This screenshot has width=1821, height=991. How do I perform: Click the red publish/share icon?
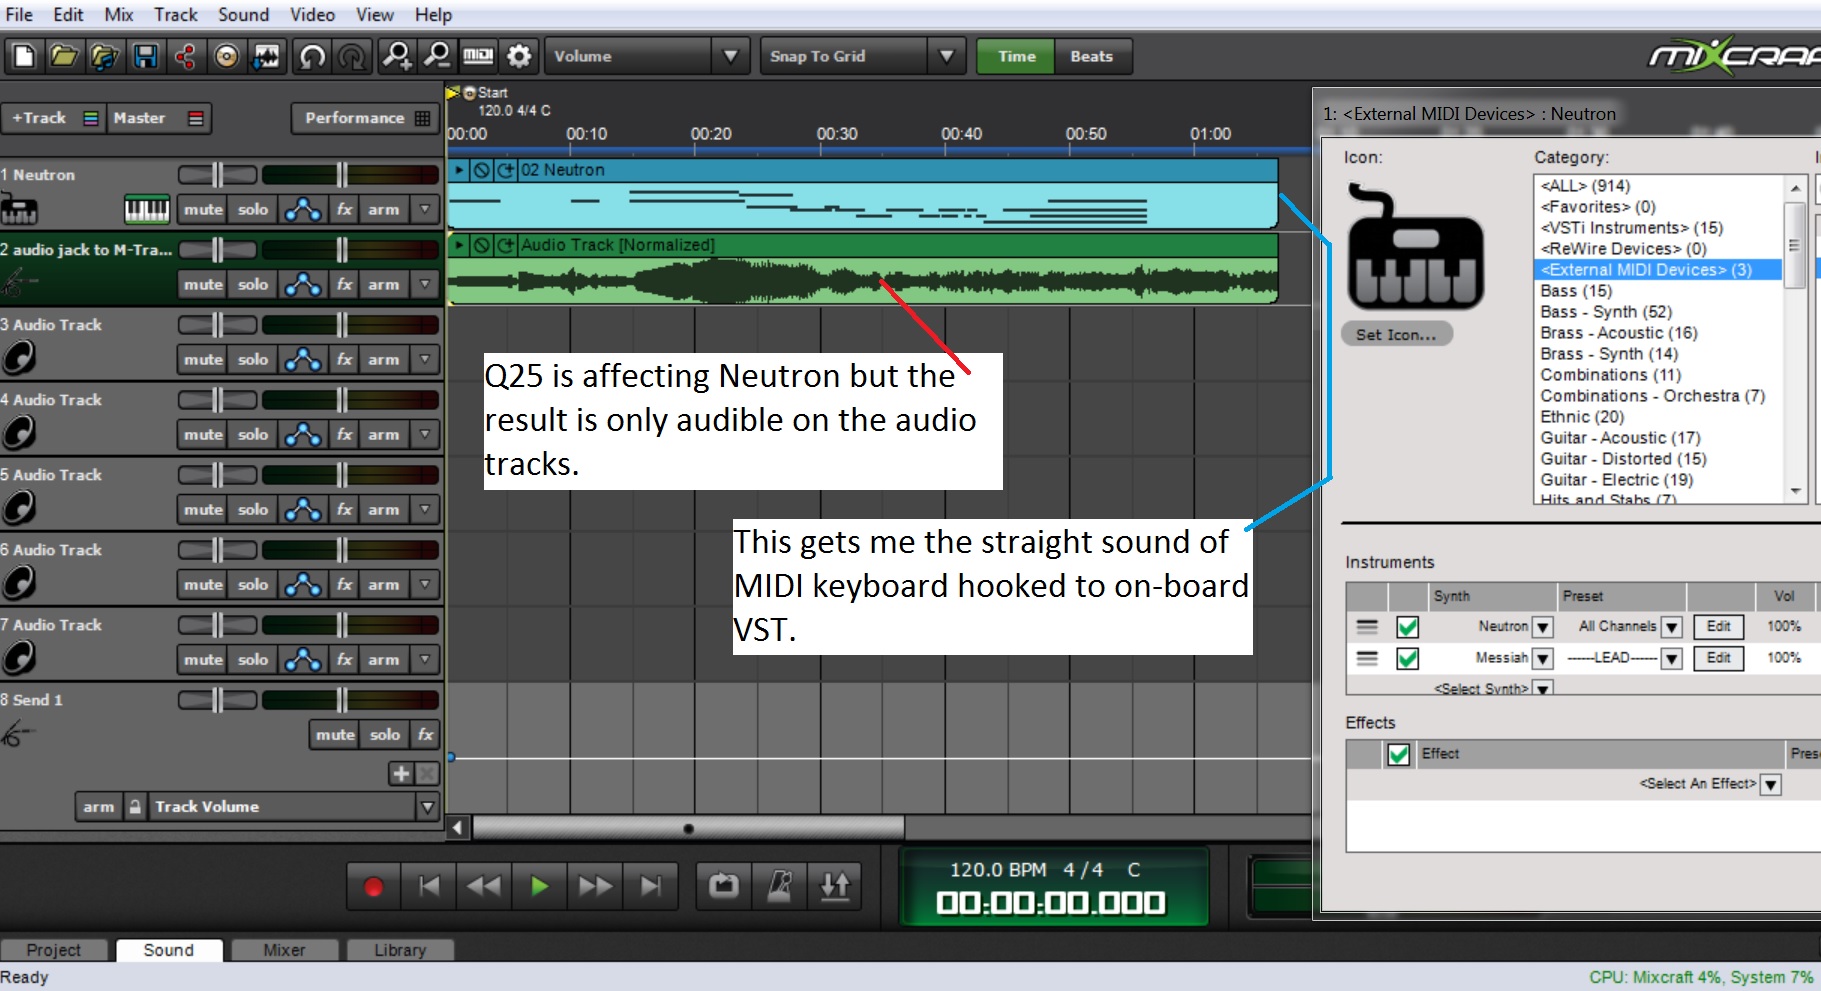tap(186, 56)
